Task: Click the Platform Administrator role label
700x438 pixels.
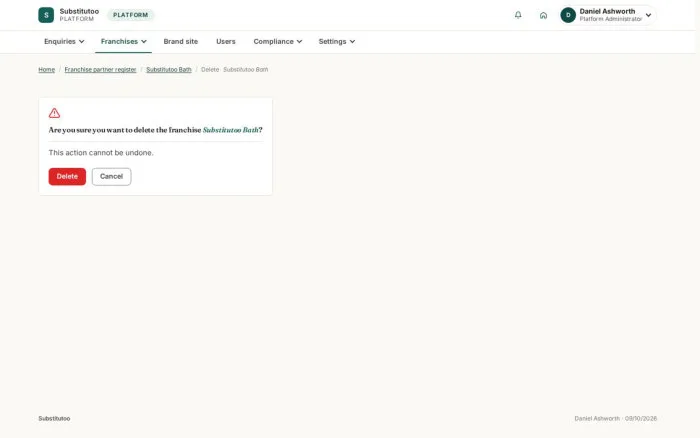Action: 611,19
